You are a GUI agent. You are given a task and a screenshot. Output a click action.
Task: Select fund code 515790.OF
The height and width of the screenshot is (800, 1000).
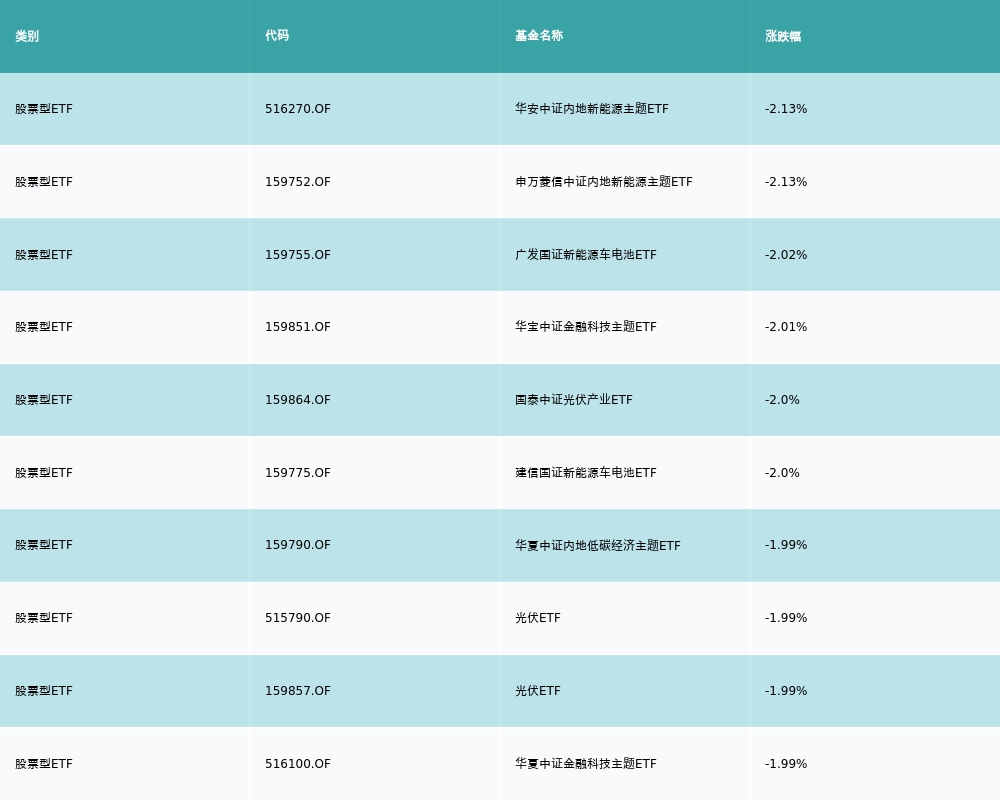coord(298,618)
